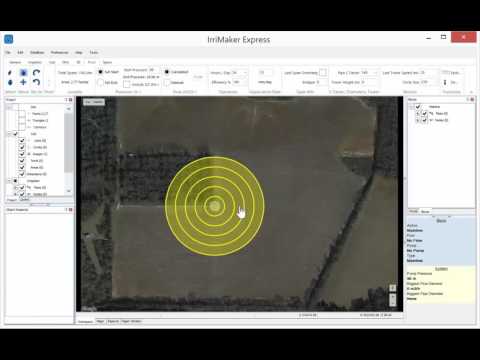Click the map type button at map top-left

[94, 102]
